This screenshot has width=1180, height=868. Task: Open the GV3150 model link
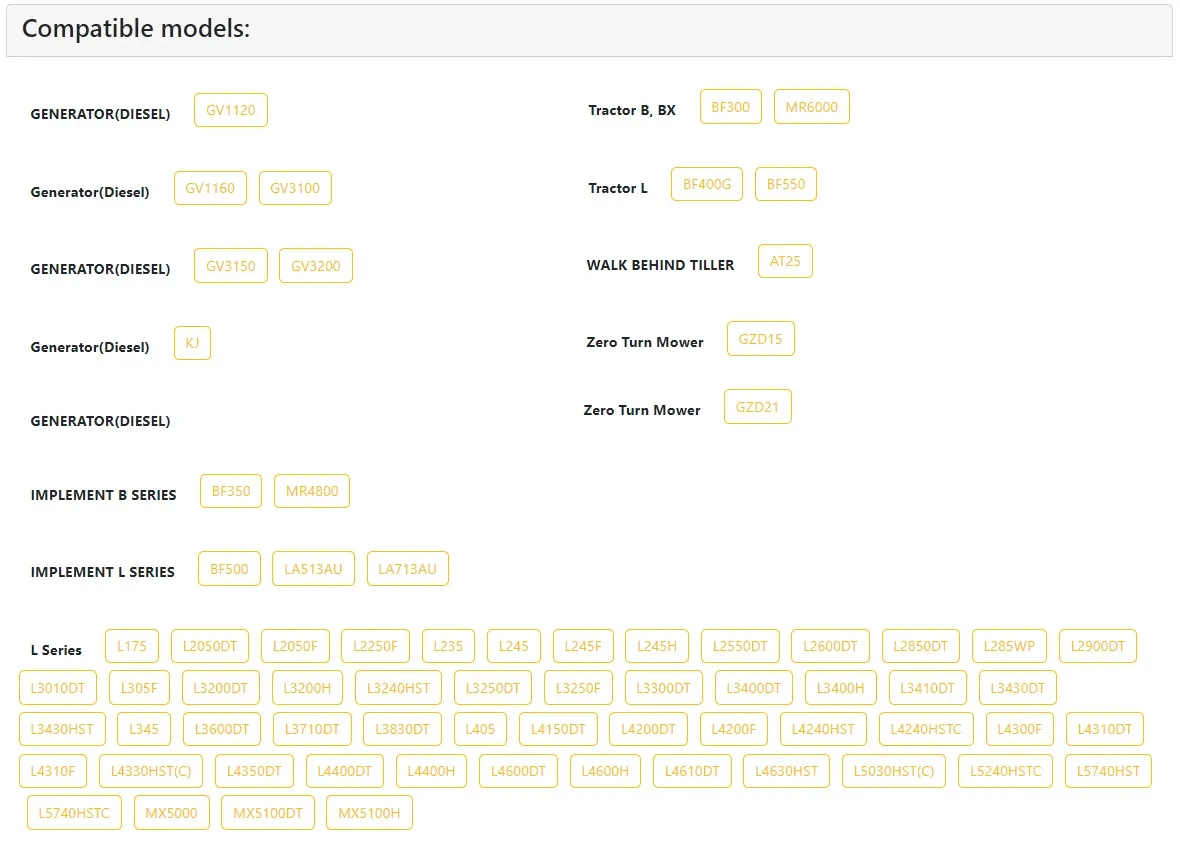tap(230, 266)
